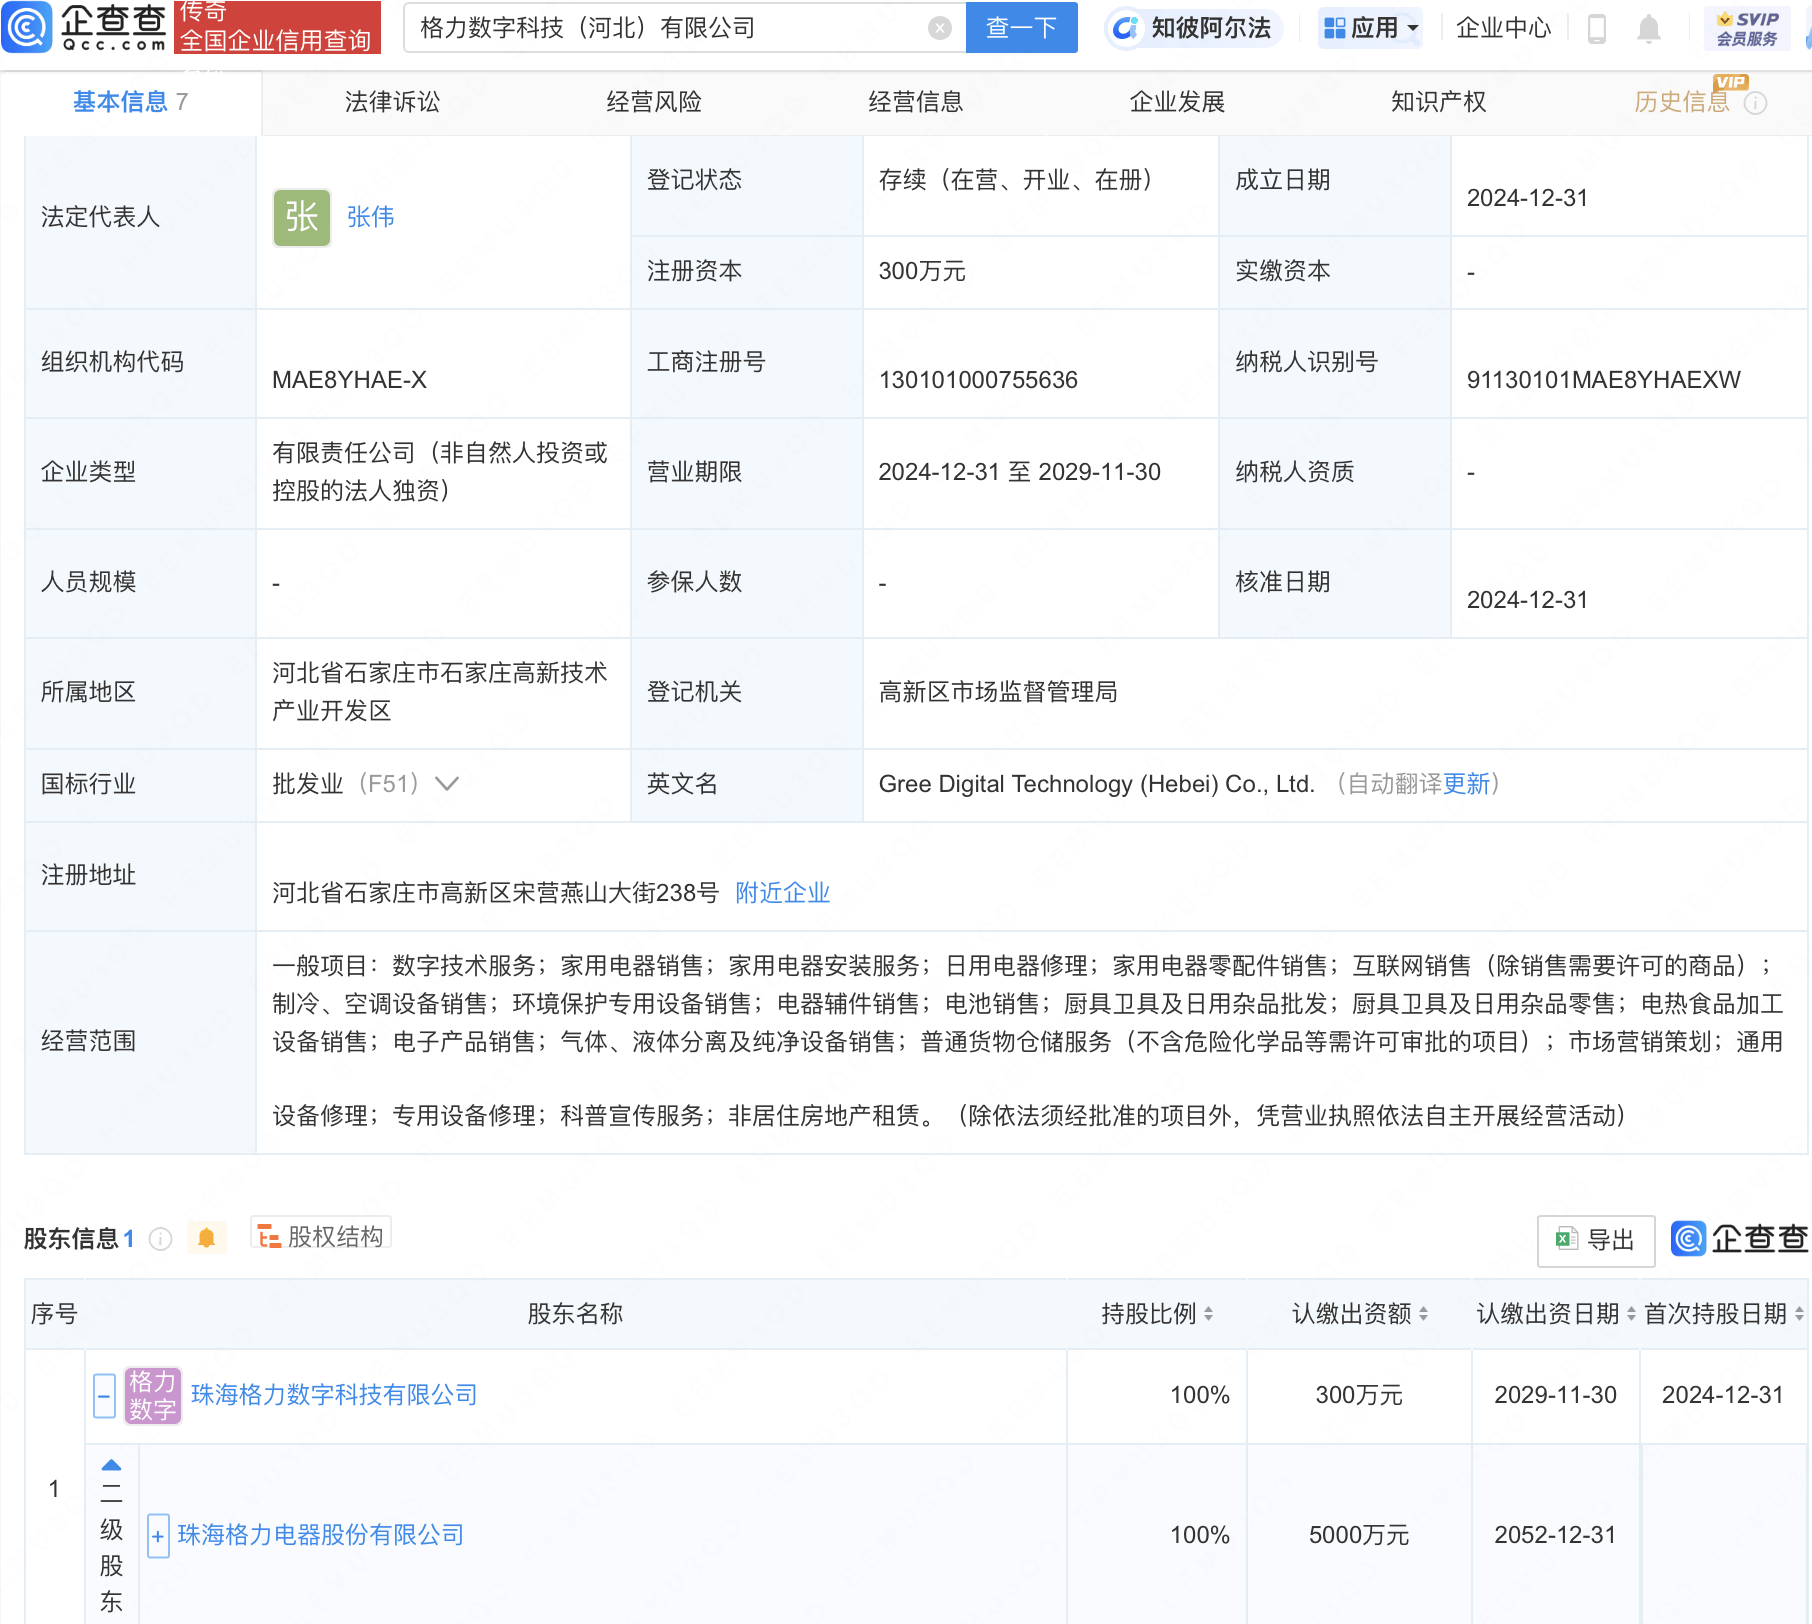This screenshot has height=1624, width=1812.
Task: Click the business term 2024-12-31 至 2029-11-30
Action: click(x=1019, y=472)
